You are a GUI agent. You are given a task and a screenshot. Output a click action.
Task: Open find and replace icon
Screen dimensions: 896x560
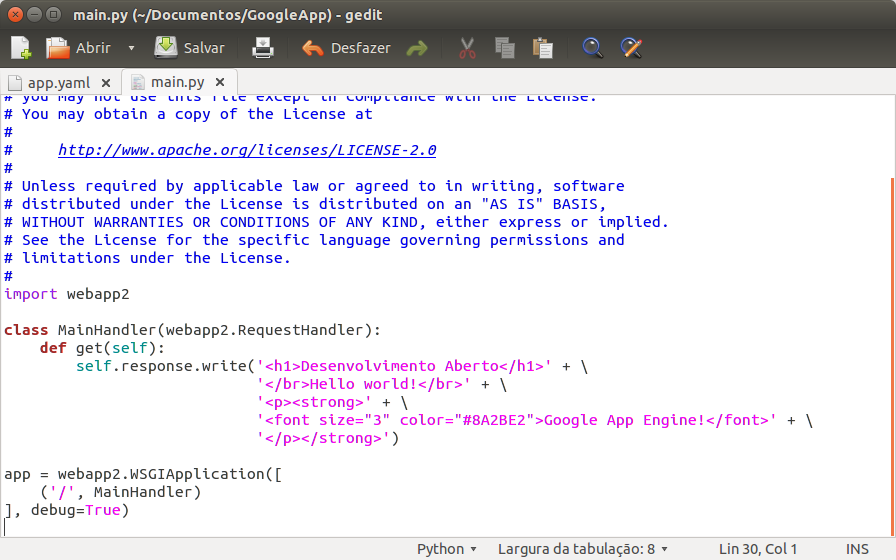(631, 48)
